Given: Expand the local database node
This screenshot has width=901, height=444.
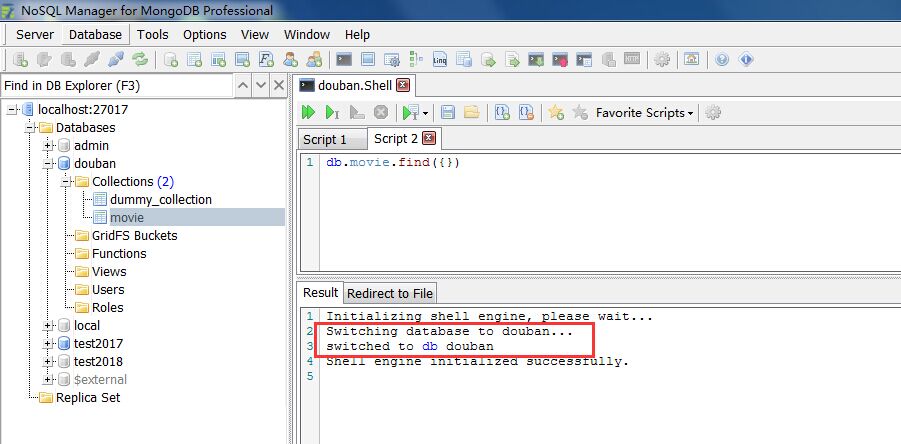Looking at the screenshot, I should coord(48,326).
